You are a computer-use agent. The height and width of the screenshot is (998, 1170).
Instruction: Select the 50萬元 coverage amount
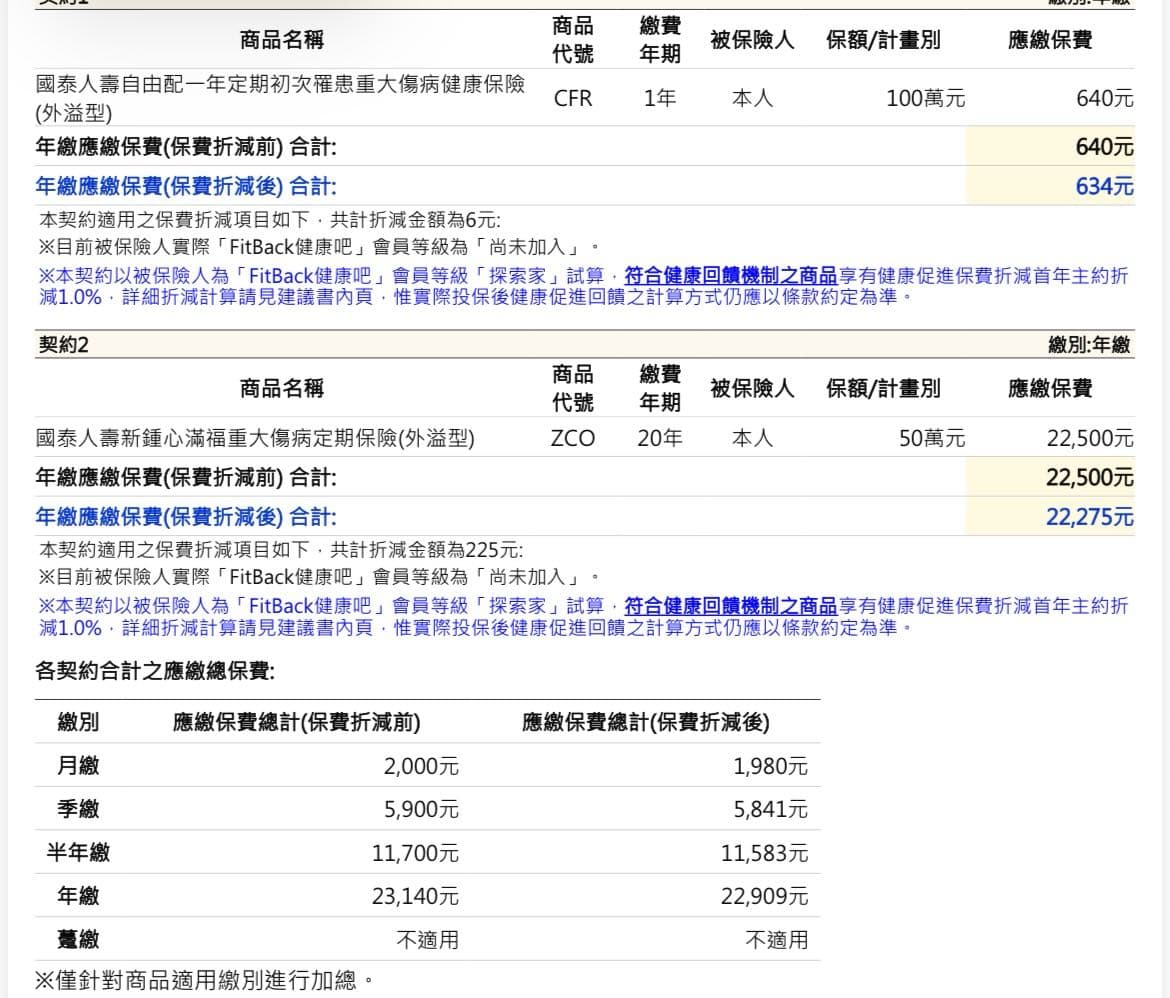point(932,438)
